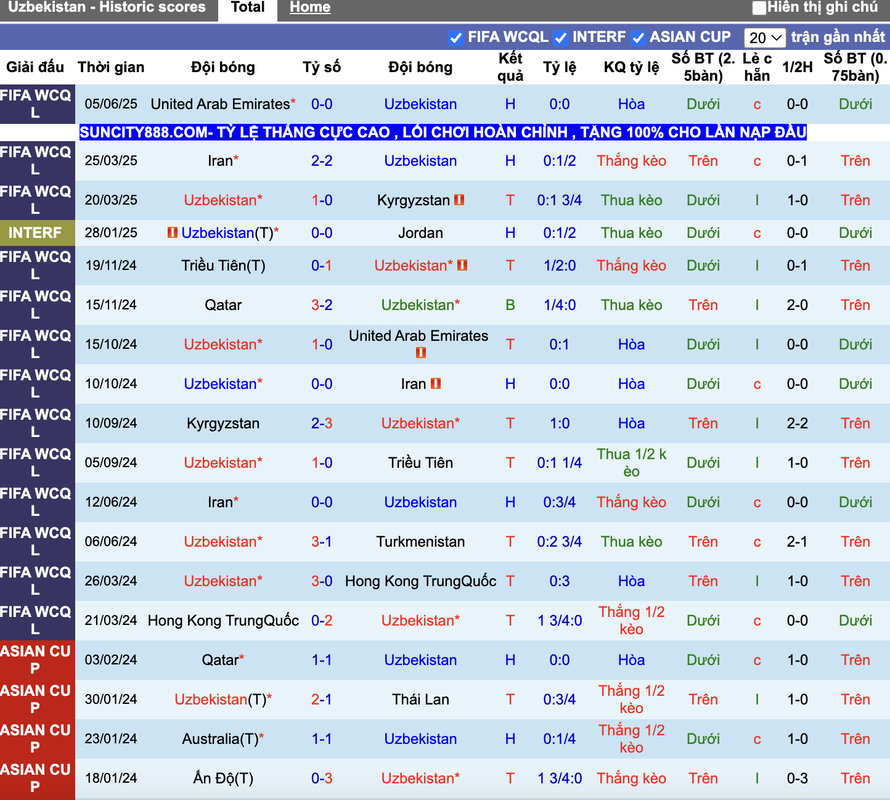Enable the 'Hiện thị ghi chú' checkbox
Image resolution: width=890 pixels, height=800 pixels.
coord(759,7)
